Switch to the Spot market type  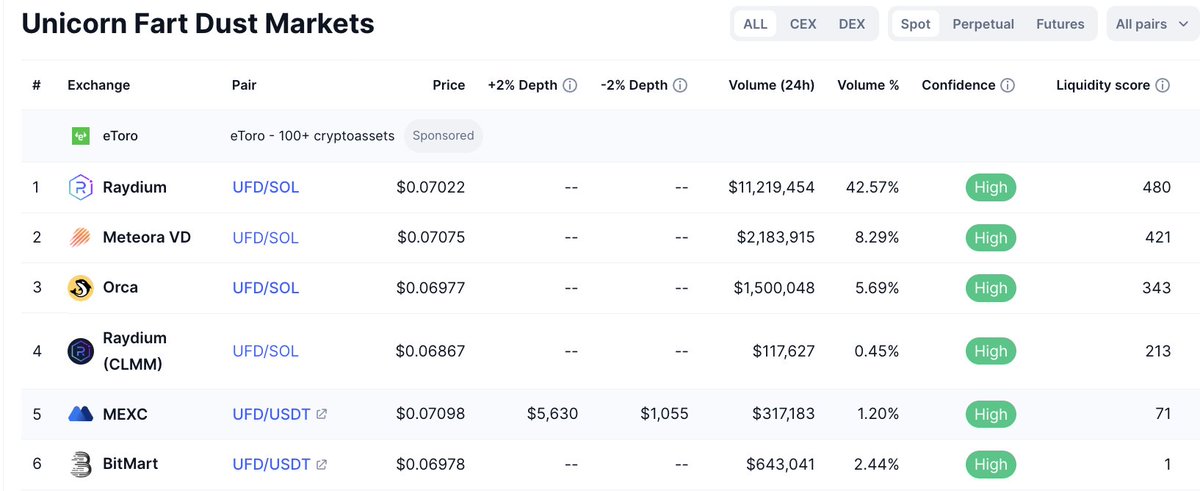coord(915,24)
